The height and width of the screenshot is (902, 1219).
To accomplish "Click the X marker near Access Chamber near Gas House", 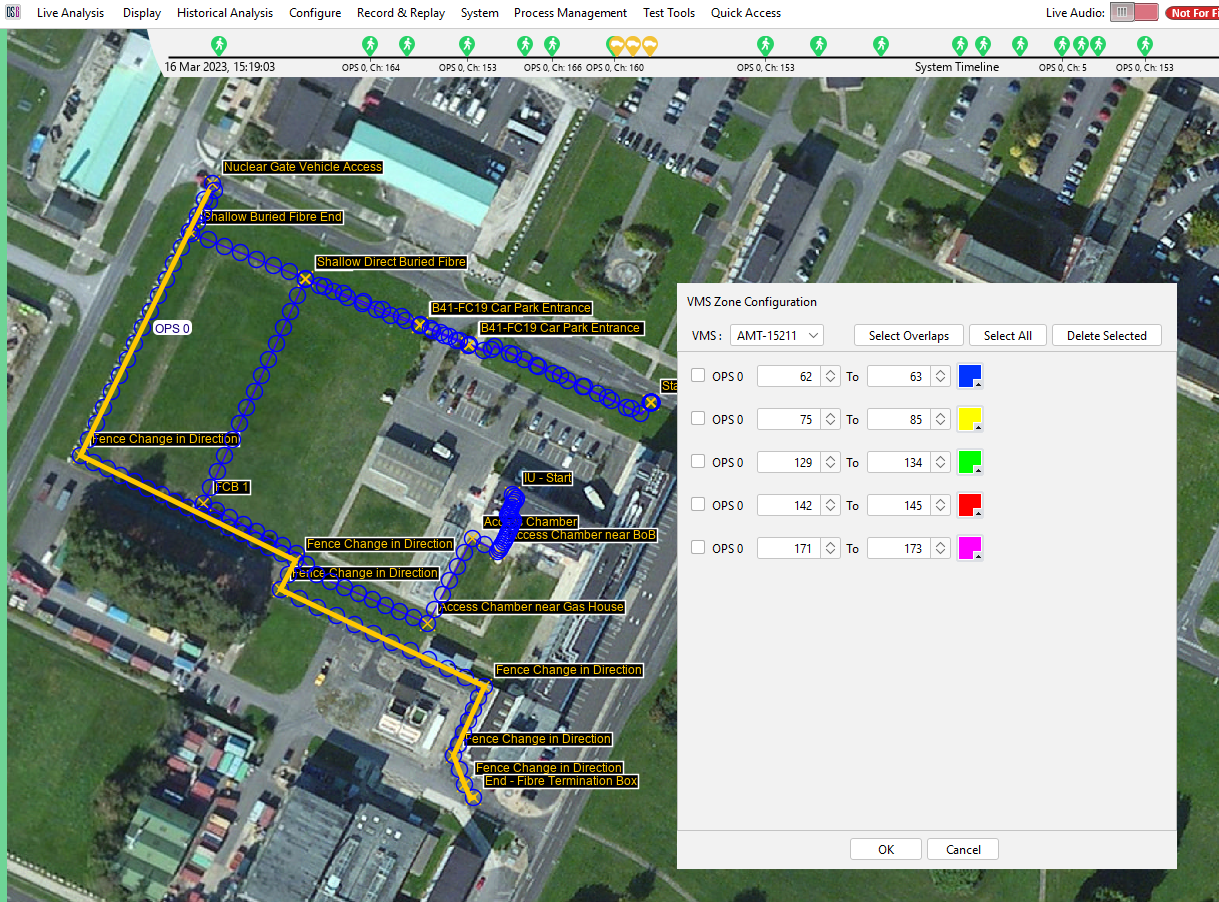I will click(x=428, y=623).
